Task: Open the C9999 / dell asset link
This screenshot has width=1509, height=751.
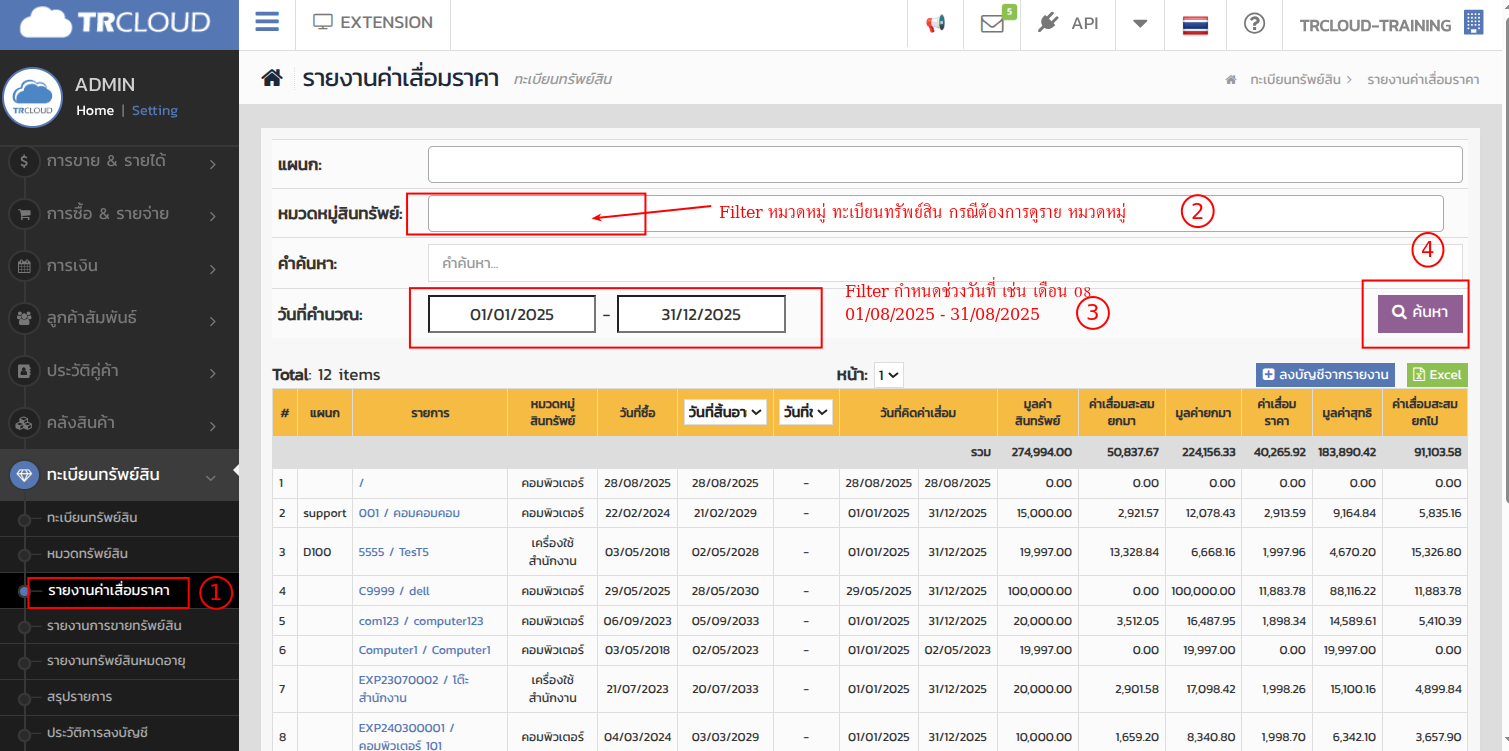Action: coord(394,591)
